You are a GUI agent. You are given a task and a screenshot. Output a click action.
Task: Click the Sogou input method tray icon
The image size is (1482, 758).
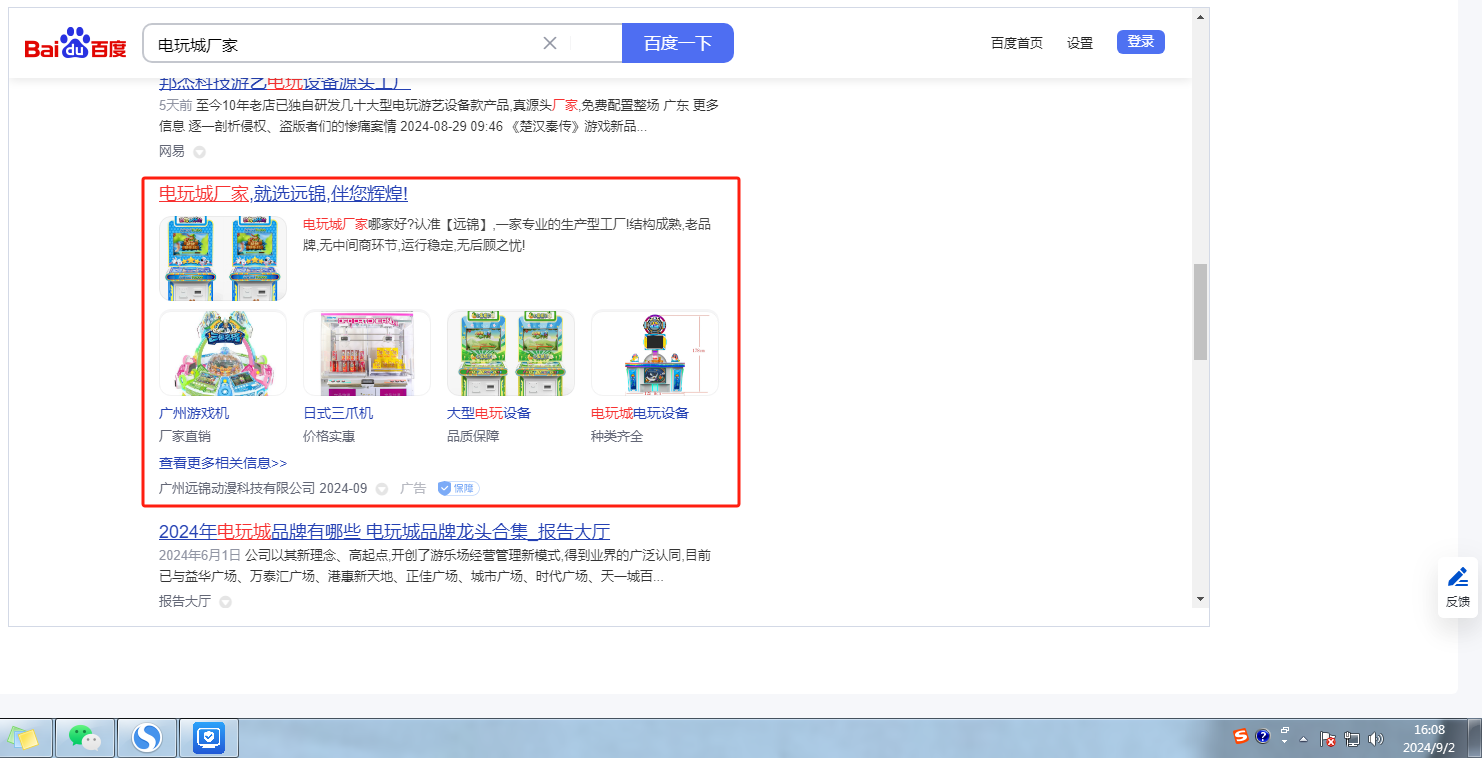point(1241,737)
